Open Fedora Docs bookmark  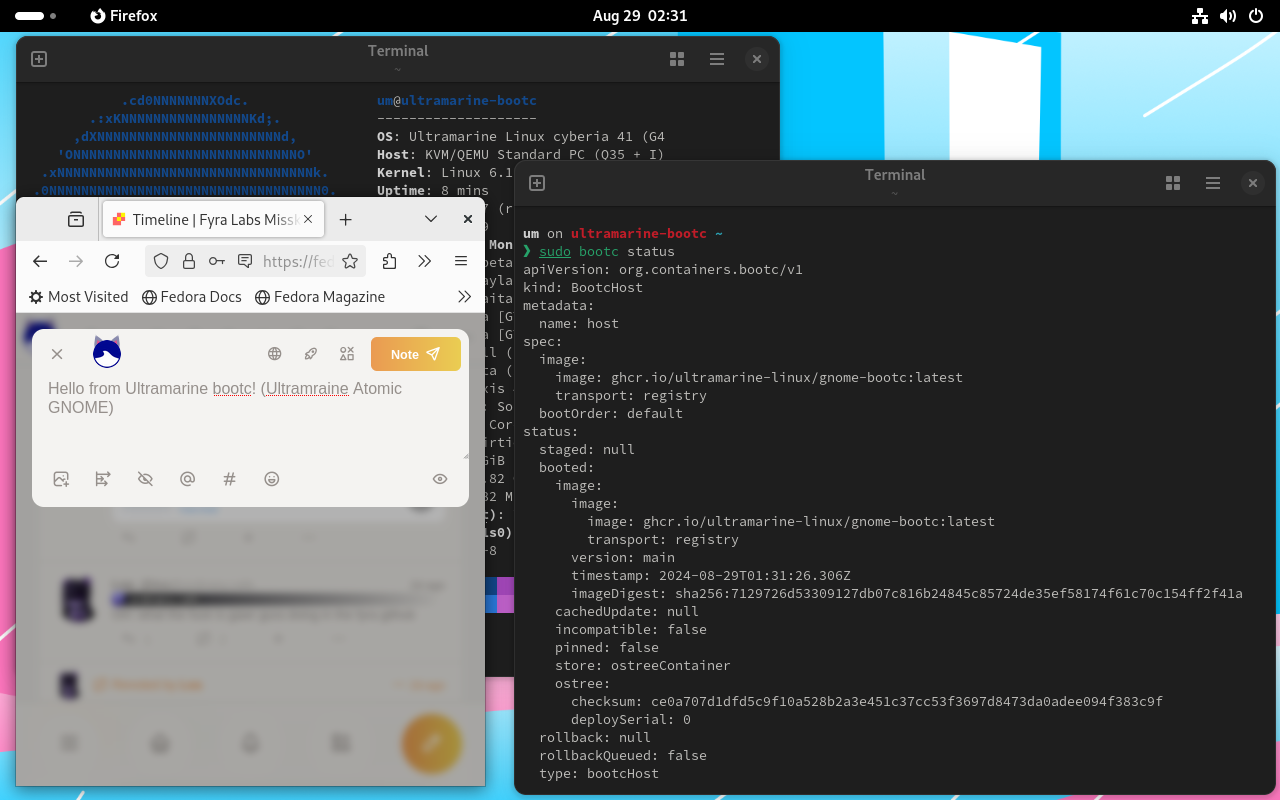pyautogui.click(x=191, y=297)
